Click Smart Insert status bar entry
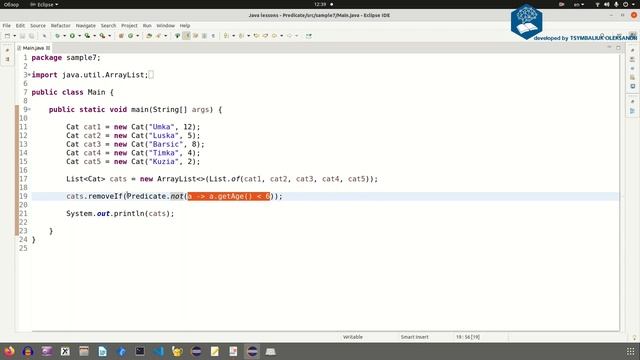 415,337
